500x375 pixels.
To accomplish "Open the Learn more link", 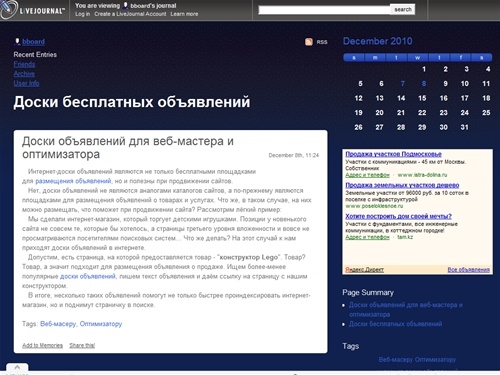I will click(184, 14).
